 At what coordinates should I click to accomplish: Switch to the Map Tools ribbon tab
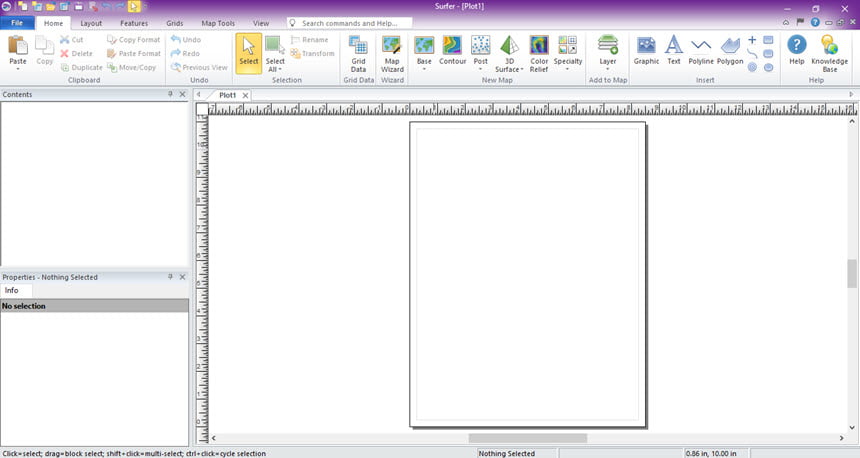coord(218,23)
